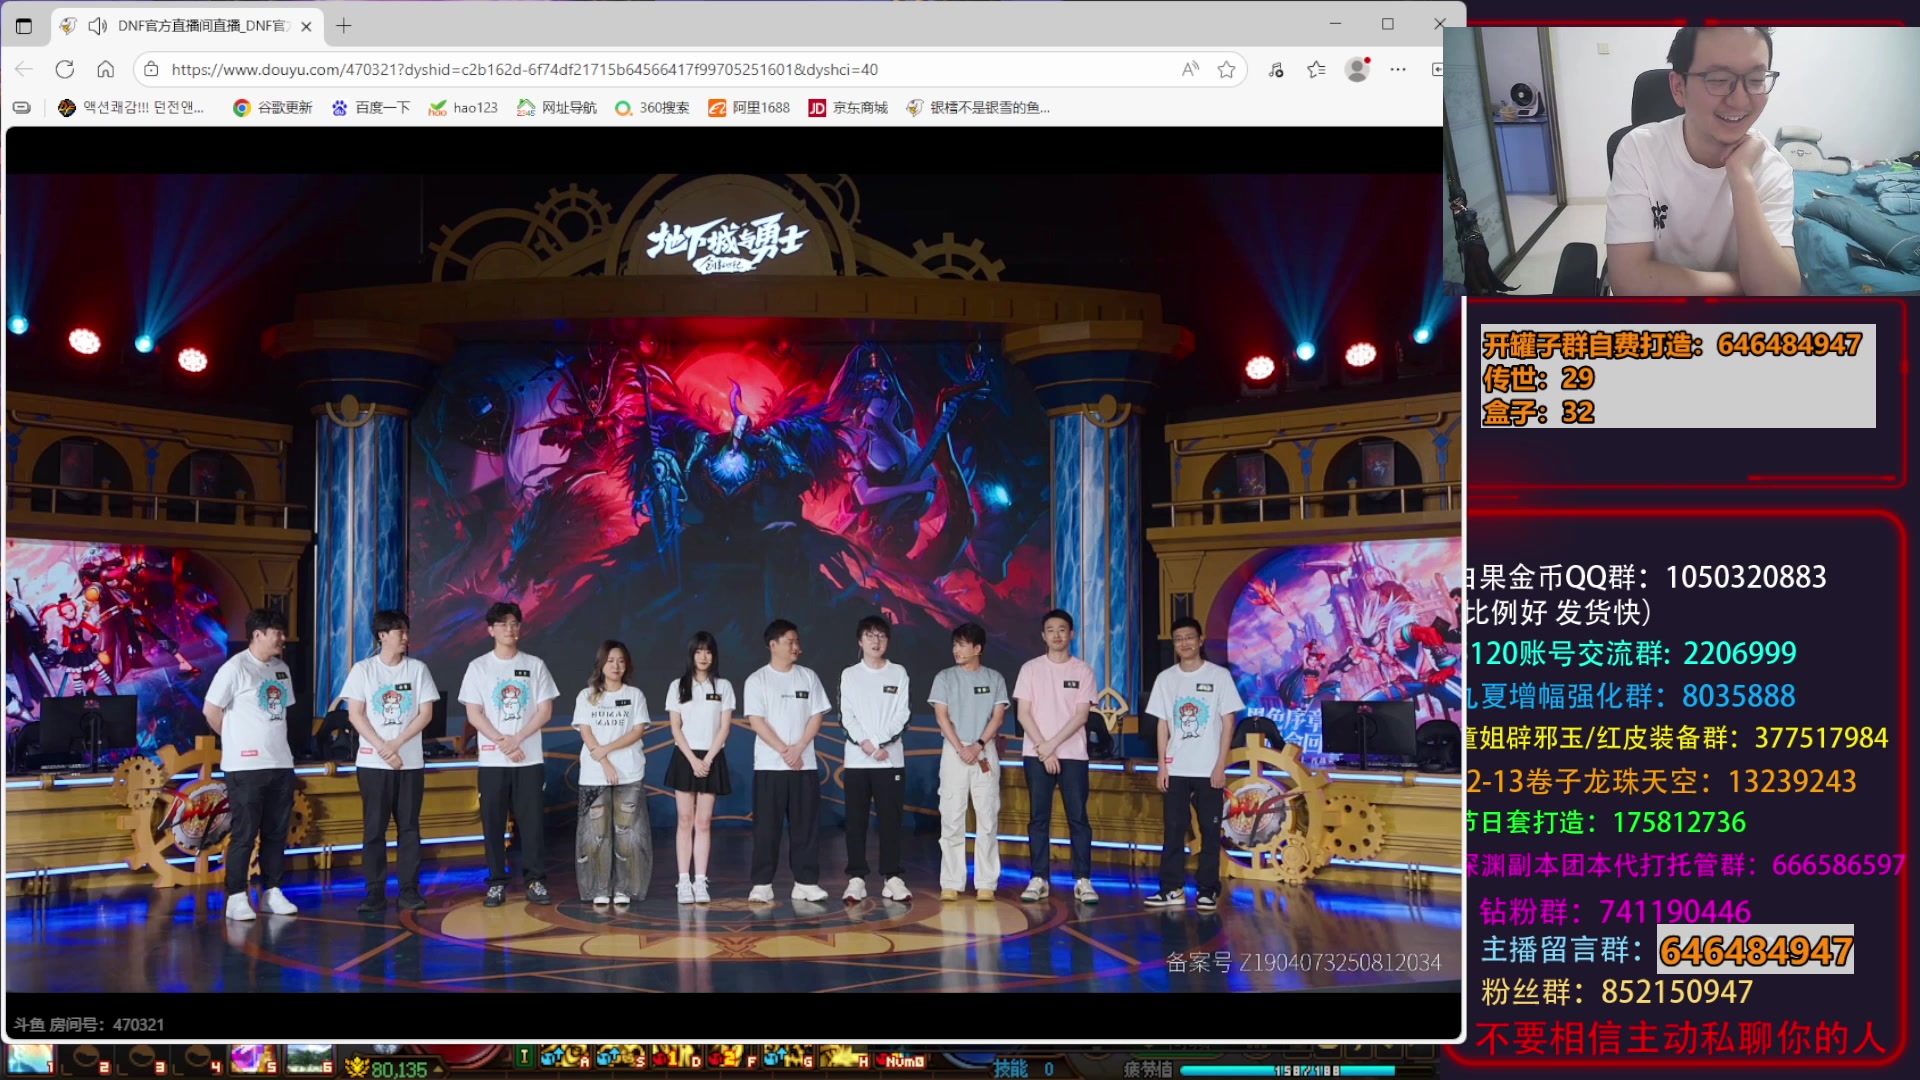This screenshot has height=1080, width=1920.
Task: Open the Korean 액션쾌감 bookmark
Action: coord(131,107)
